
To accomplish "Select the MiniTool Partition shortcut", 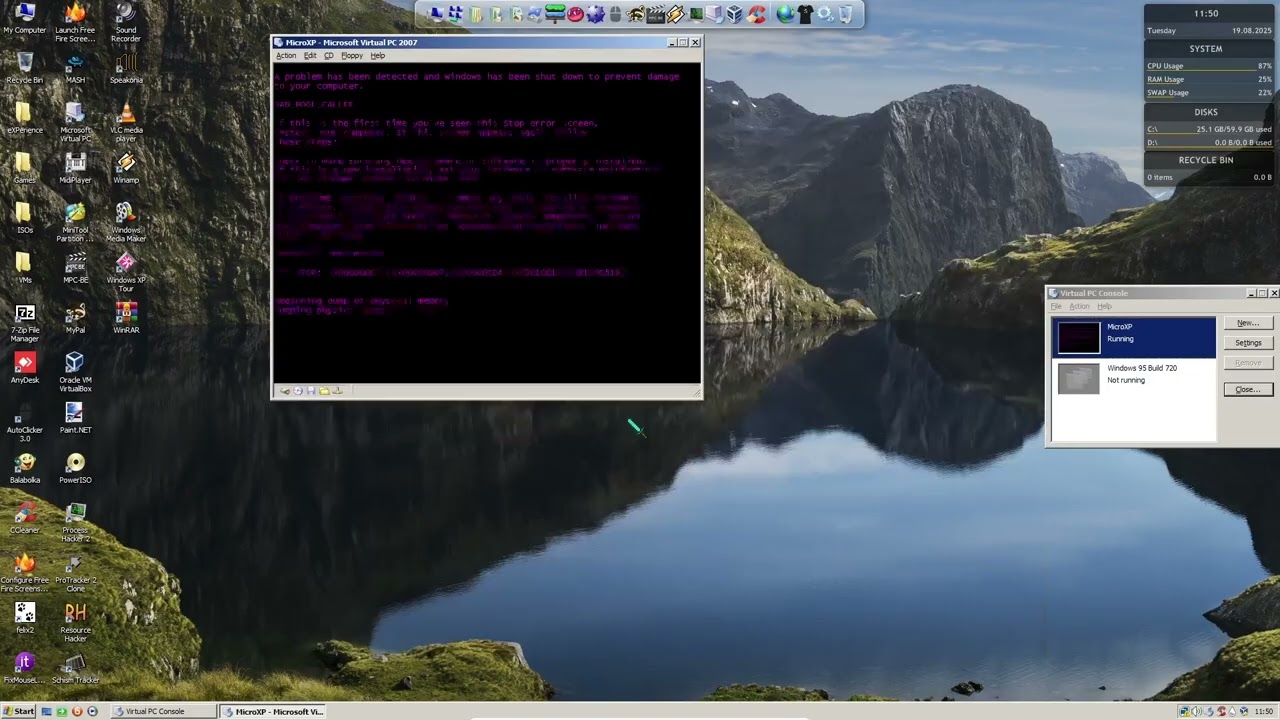I will [75, 222].
